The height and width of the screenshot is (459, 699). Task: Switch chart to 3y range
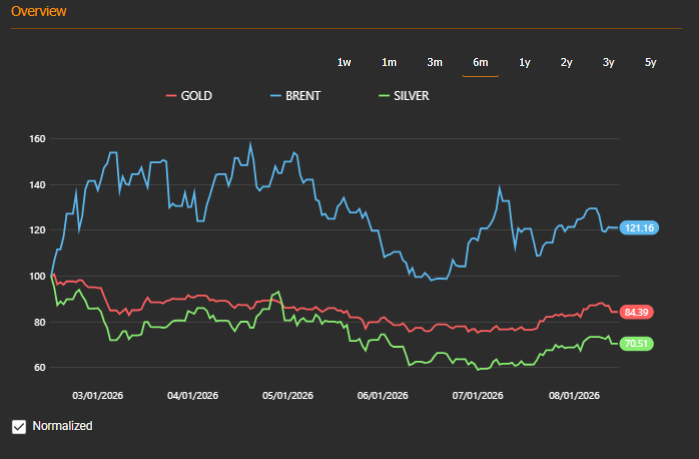(609, 62)
